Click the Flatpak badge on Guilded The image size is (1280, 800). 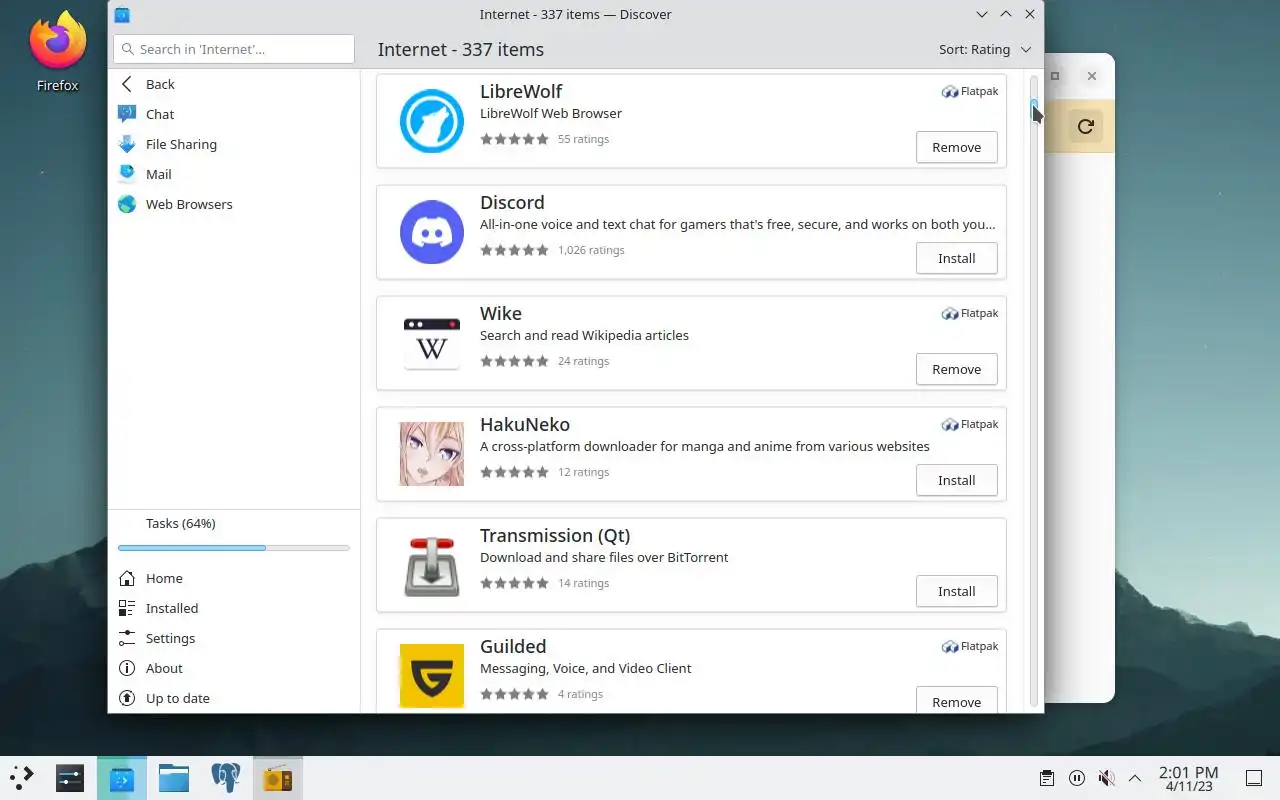click(x=970, y=646)
